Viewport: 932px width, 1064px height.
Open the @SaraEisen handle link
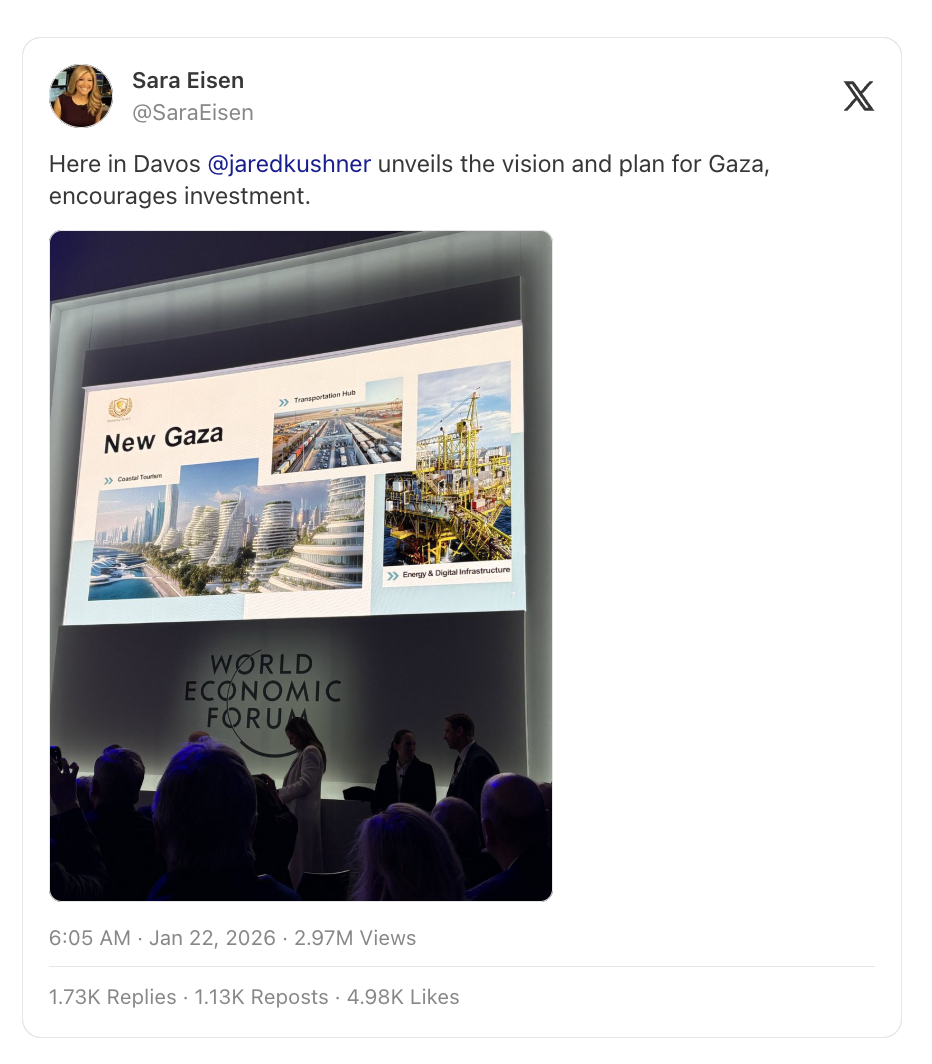193,112
